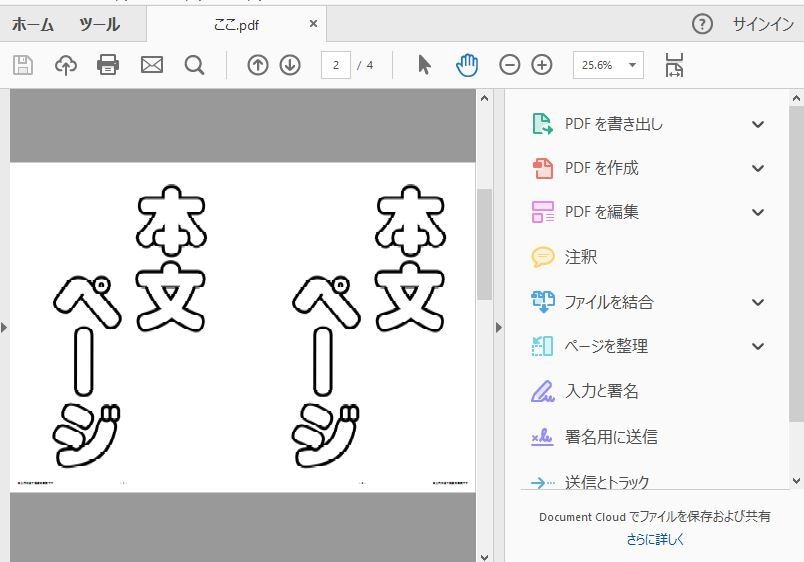This screenshot has height=562, width=804.
Task: Click the 注釈 tool label
Action: click(x=581, y=256)
